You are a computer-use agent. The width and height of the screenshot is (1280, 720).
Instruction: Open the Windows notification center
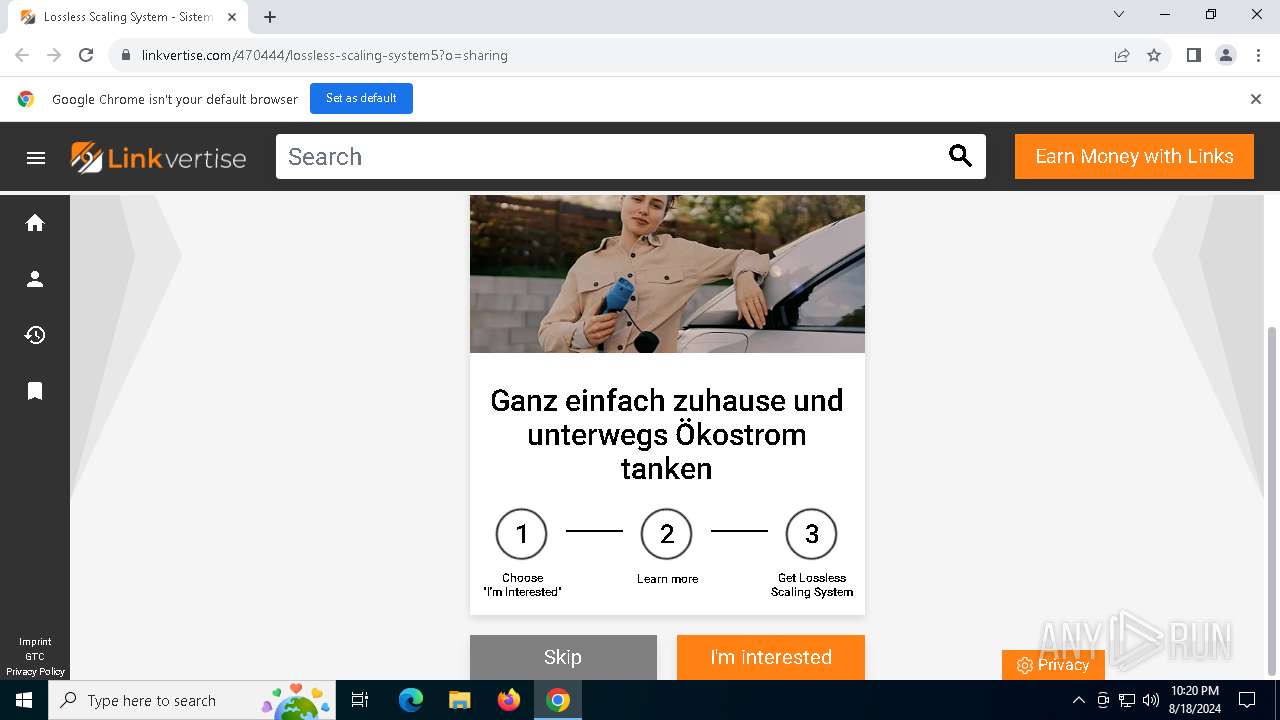tap(1247, 700)
